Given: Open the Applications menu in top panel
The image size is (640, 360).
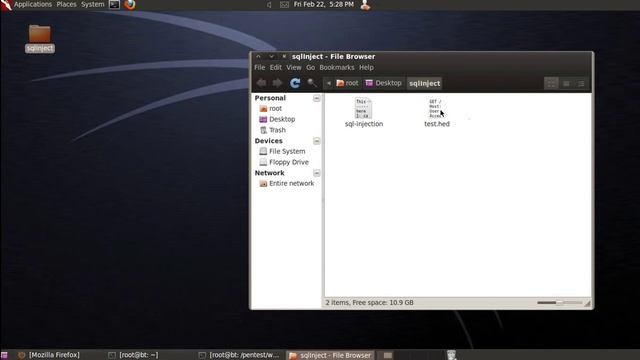Looking at the screenshot, I should (33, 4).
